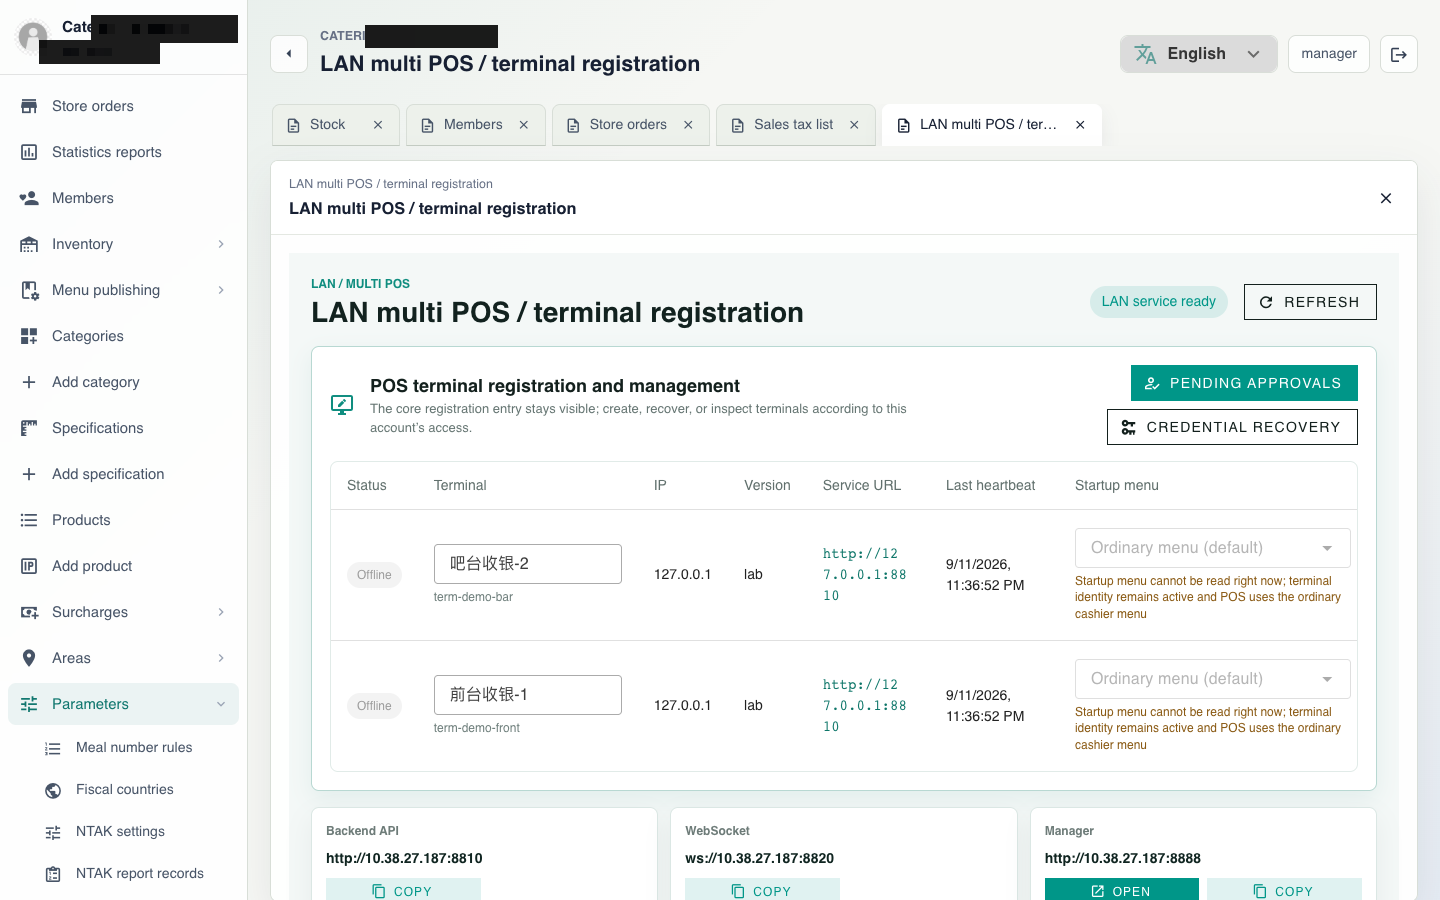Edit the 前台收银-1 terminal name field
1440x900 pixels.
click(x=528, y=695)
